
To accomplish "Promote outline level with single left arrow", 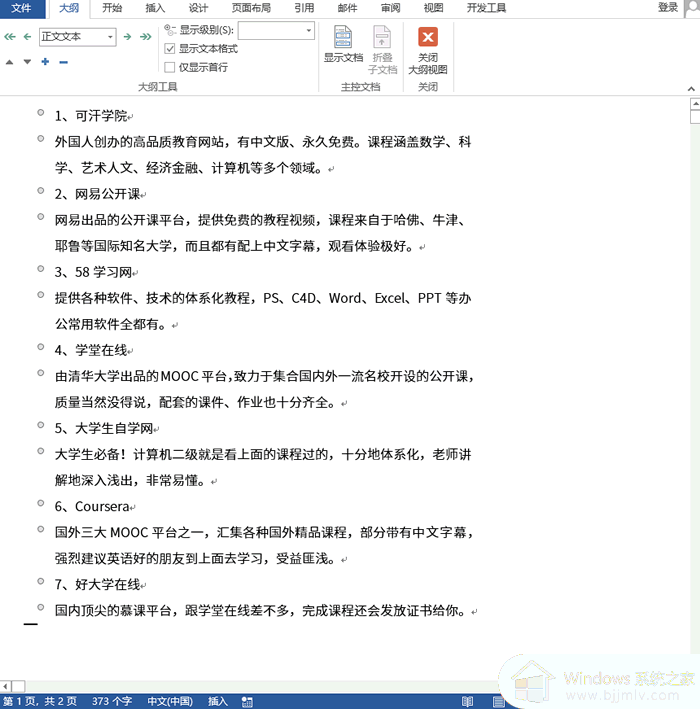I will (x=27, y=37).
